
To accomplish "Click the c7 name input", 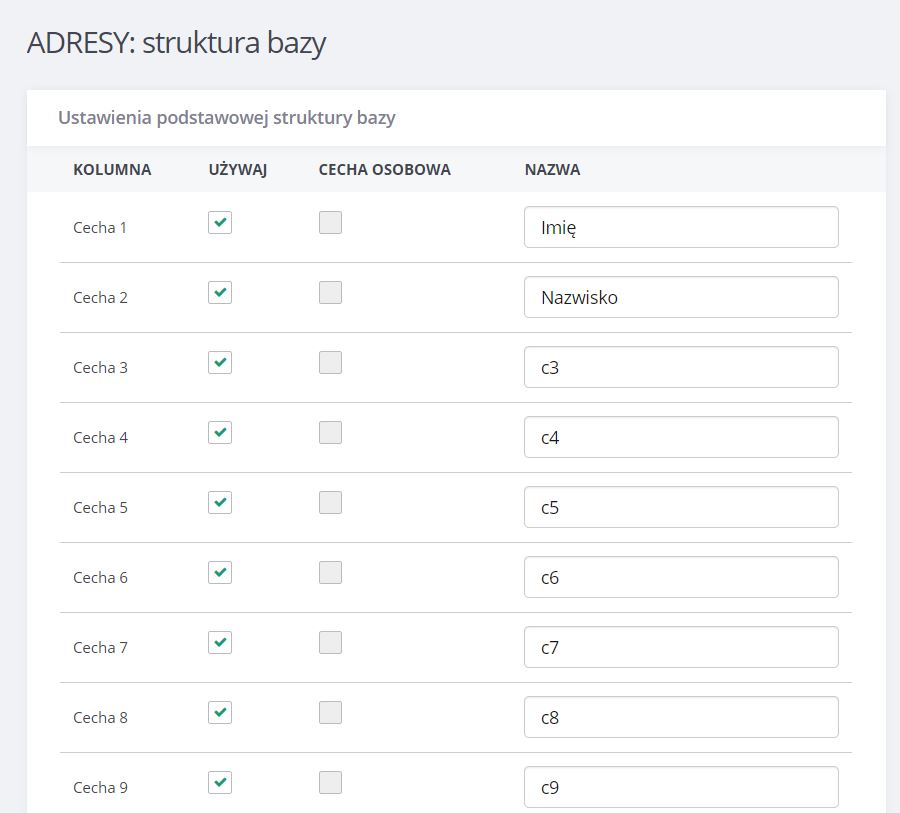I will click(x=681, y=648).
